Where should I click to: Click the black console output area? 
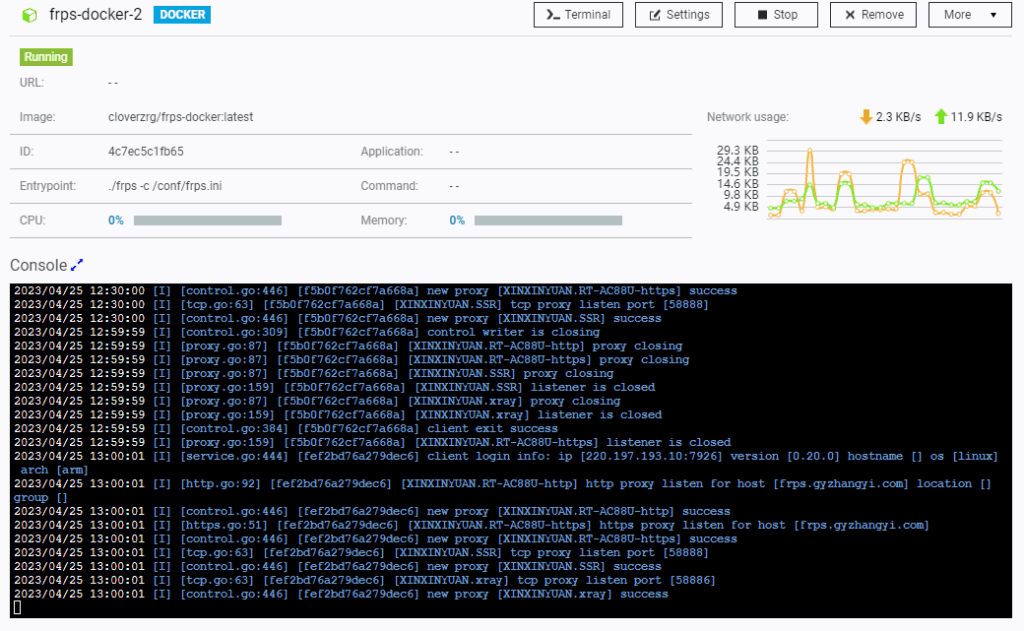tap(511, 451)
